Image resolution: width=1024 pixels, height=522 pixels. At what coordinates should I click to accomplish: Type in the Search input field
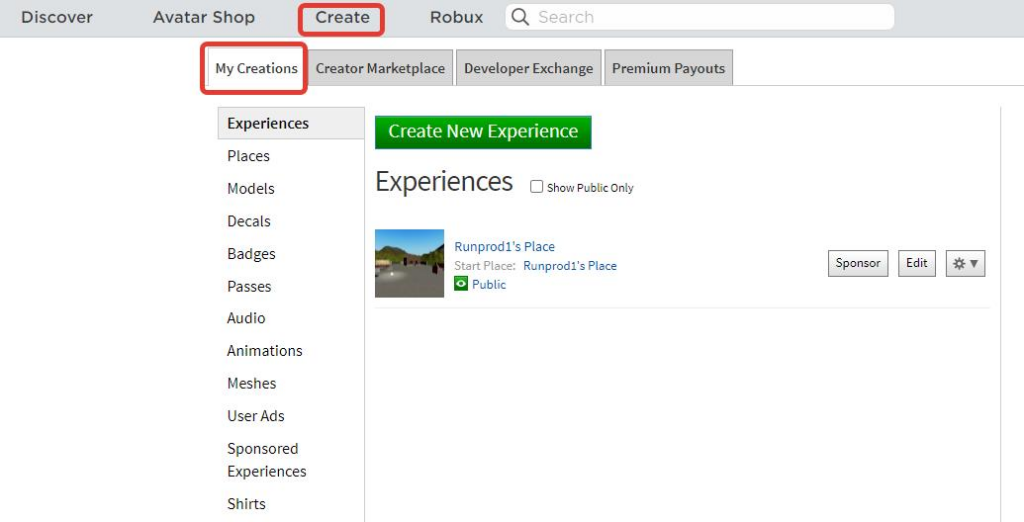point(710,17)
